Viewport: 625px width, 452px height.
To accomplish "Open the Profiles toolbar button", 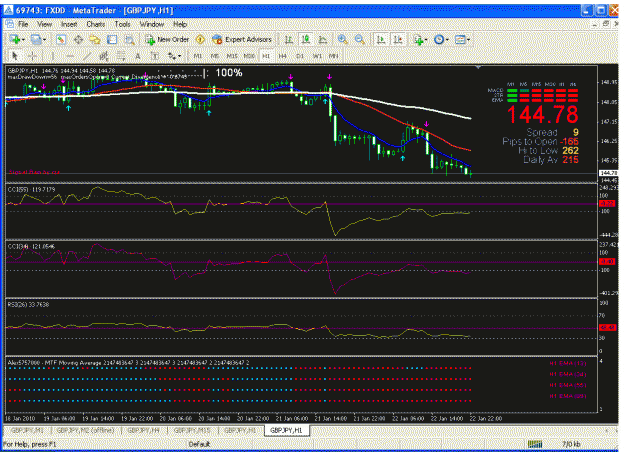I will click(36, 39).
